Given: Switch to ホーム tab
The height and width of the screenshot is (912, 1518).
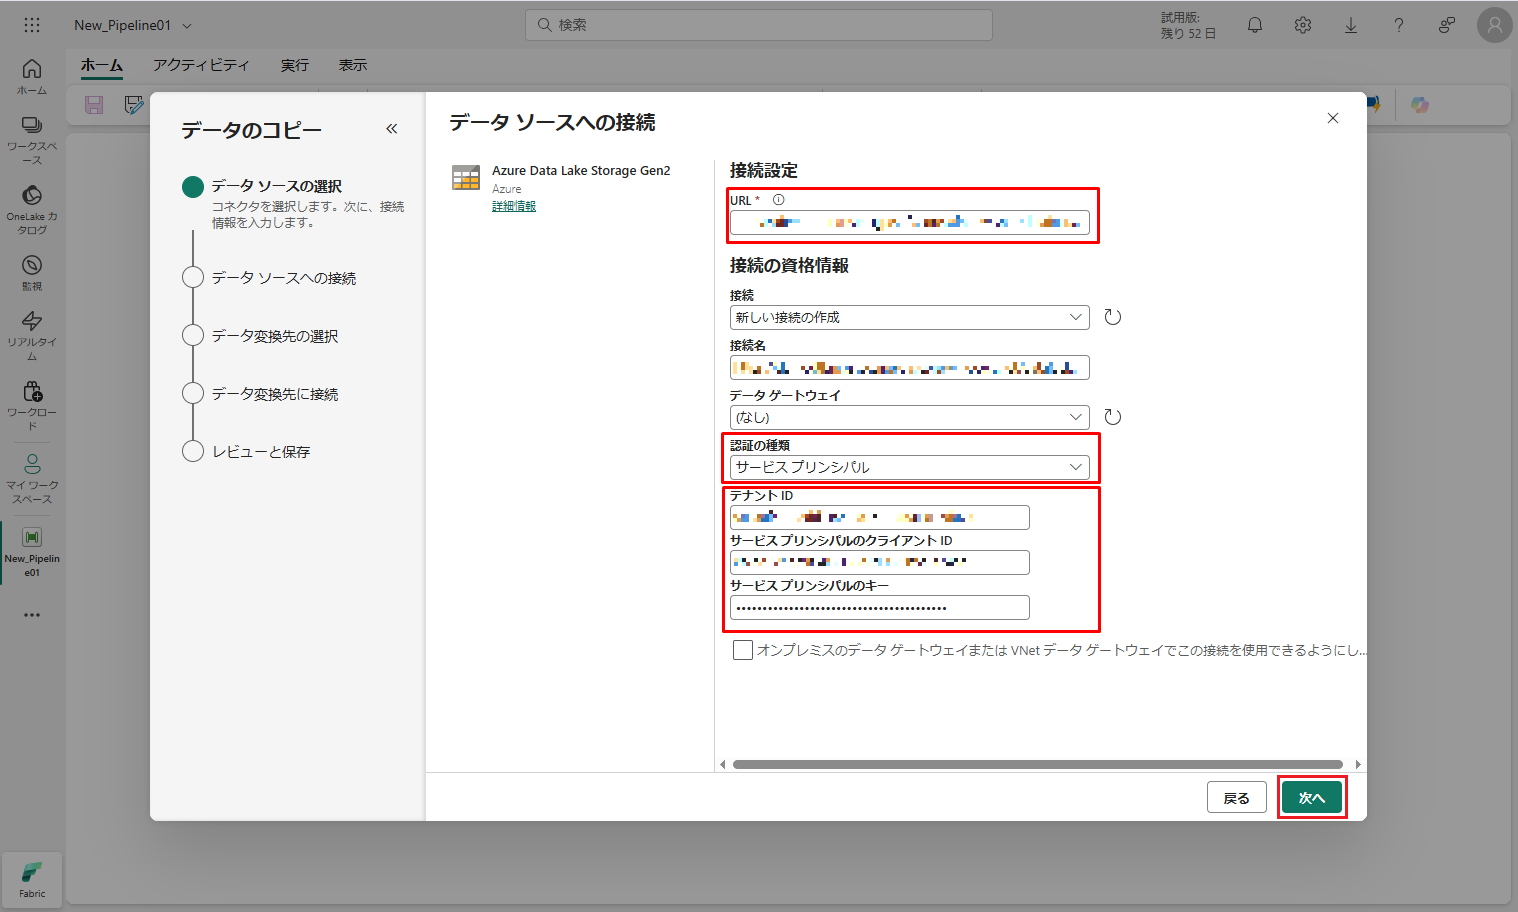Looking at the screenshot, I should click(x=102, y=65).
